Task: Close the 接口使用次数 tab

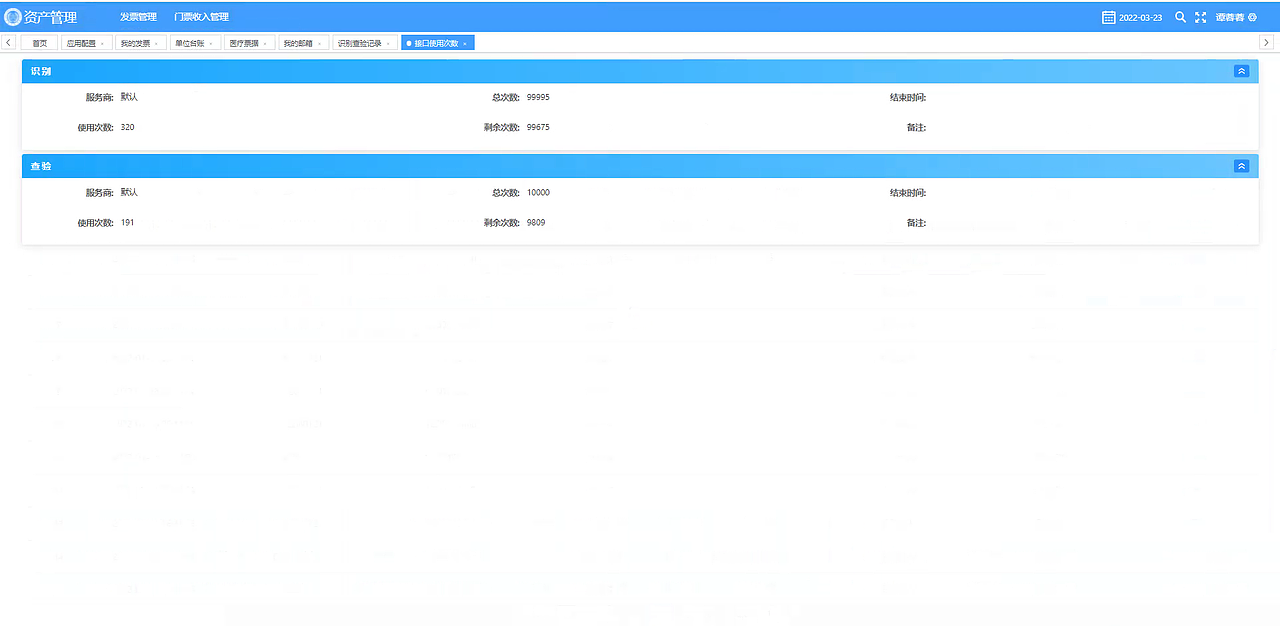Action: 465,44
